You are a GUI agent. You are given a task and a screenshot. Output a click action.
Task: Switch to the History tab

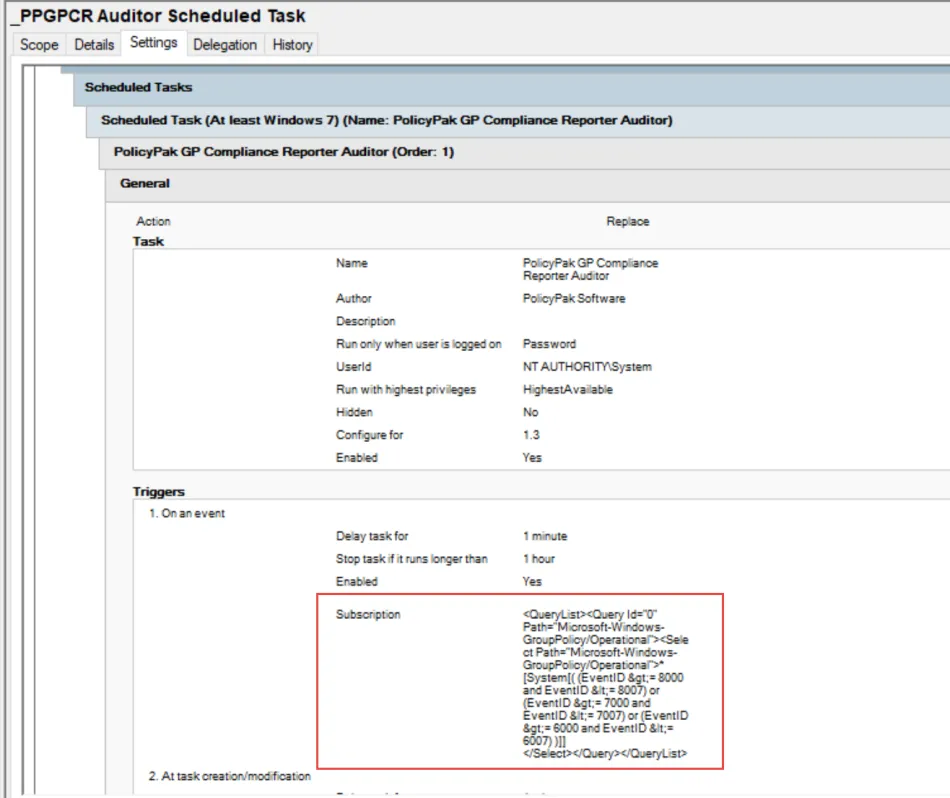292,45
